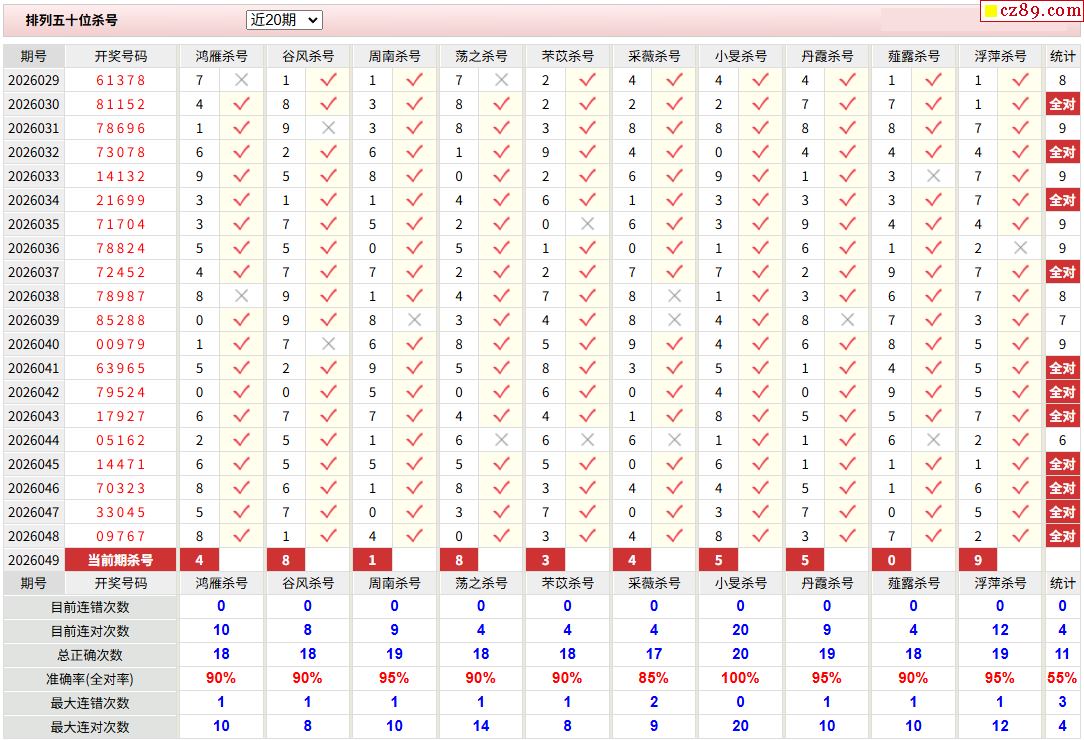Click the 最大连对次数 row label

pyautogui.click(x=90, y=727)
